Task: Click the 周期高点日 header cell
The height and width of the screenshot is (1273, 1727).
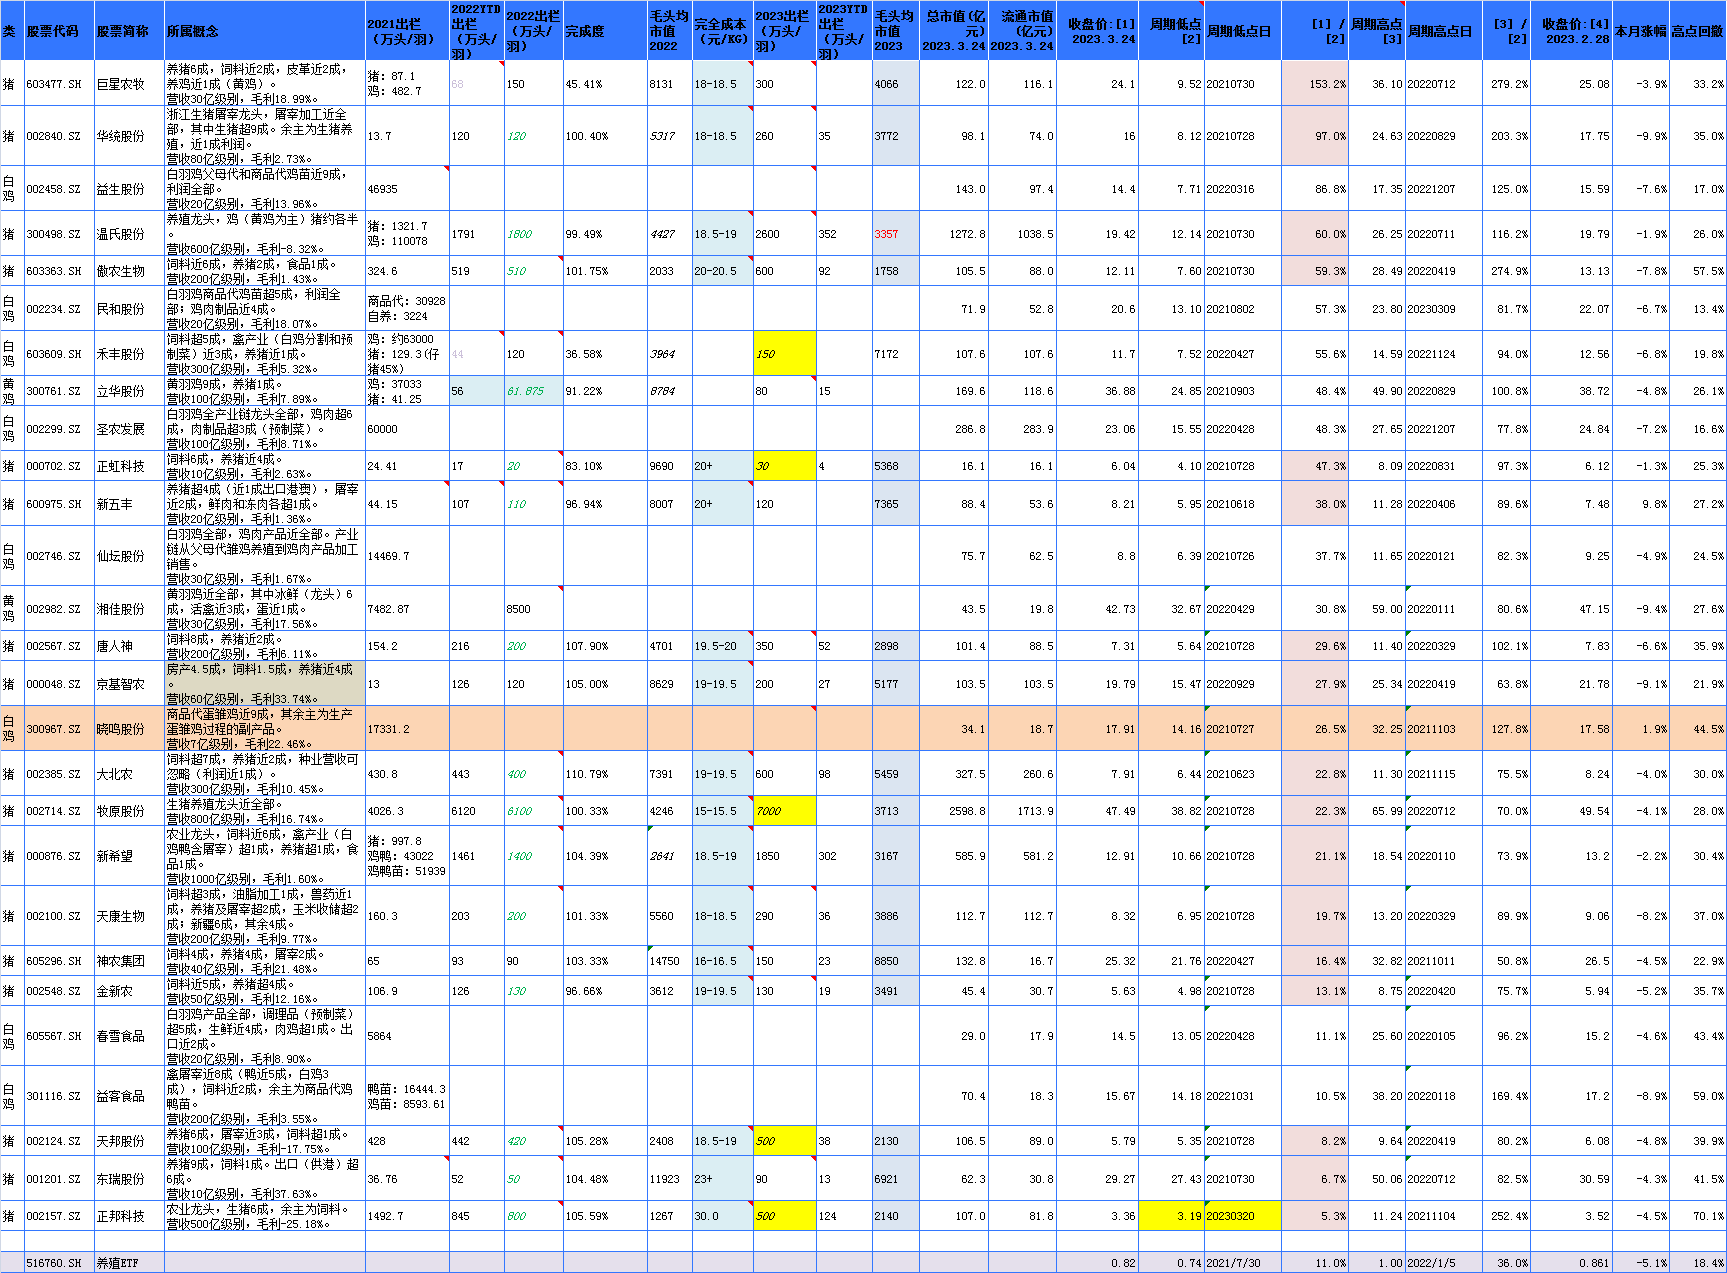Action: pyautogui.click(x=1443, y=31)
